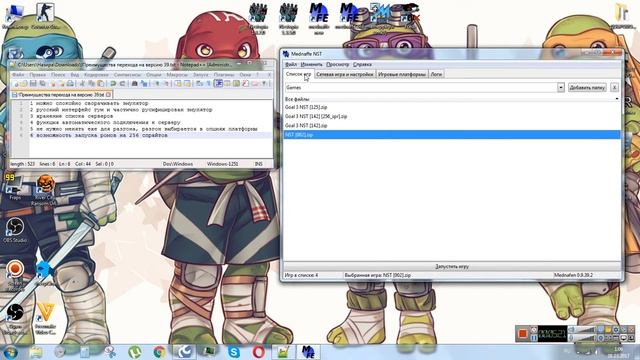Open Windows Start menu

pos(10,352)
